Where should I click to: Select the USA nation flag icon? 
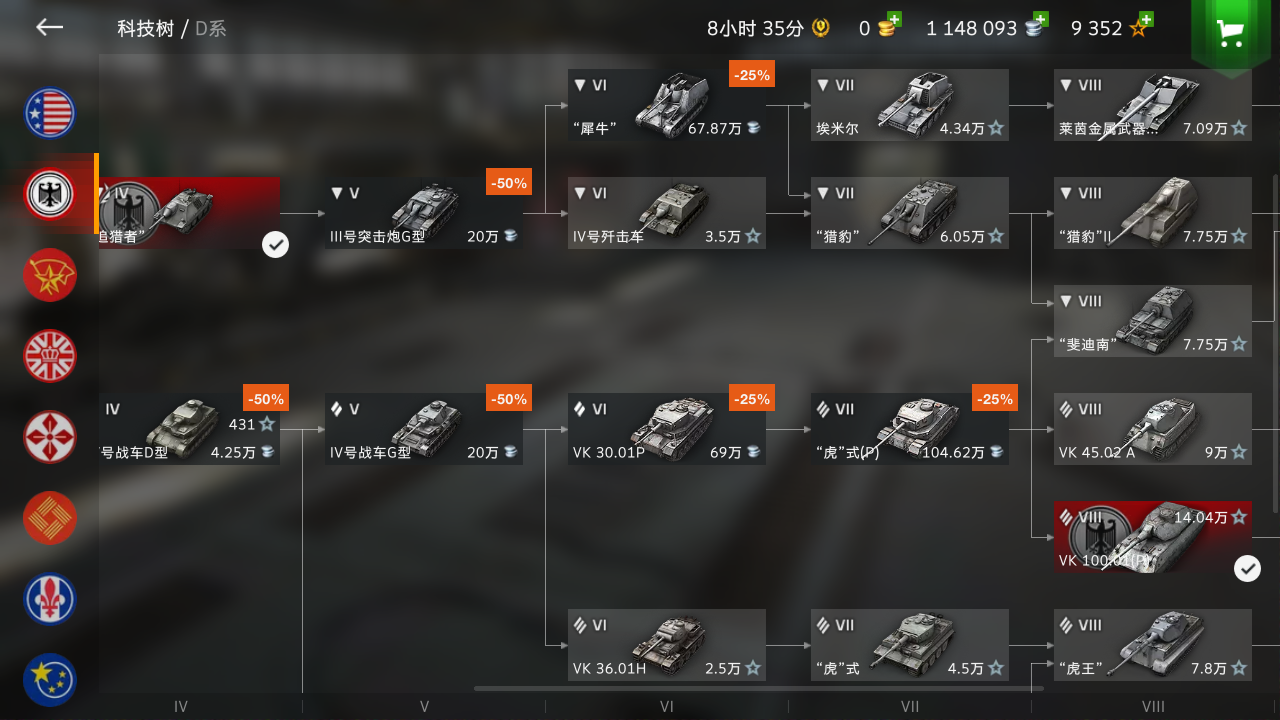pyautogui.click(x=50, y=113)
